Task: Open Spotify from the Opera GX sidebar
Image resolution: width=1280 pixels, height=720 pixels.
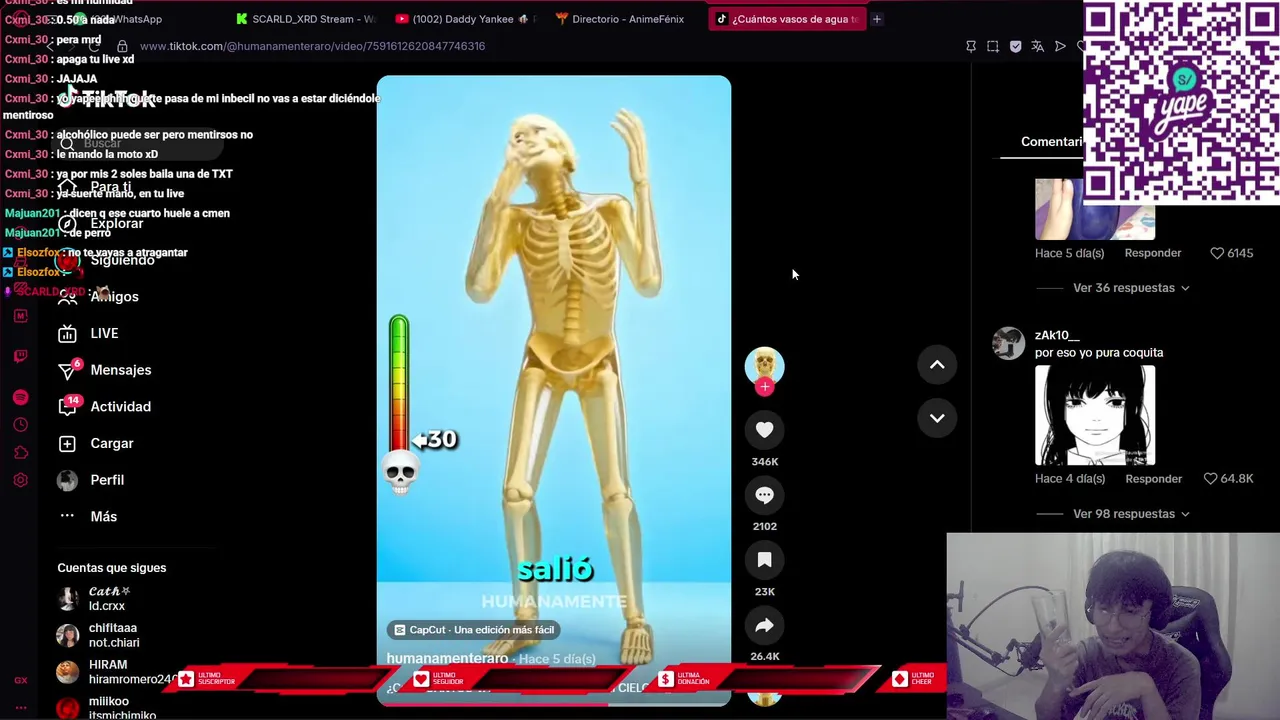Action: click(x=20, y=397)
